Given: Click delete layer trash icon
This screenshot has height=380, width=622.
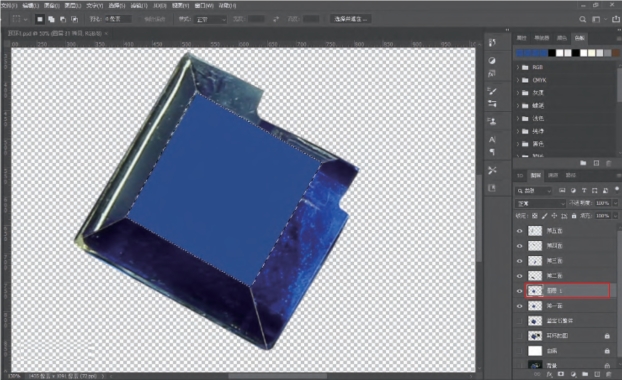Looking at the screenshot, I should coord(608,374).
